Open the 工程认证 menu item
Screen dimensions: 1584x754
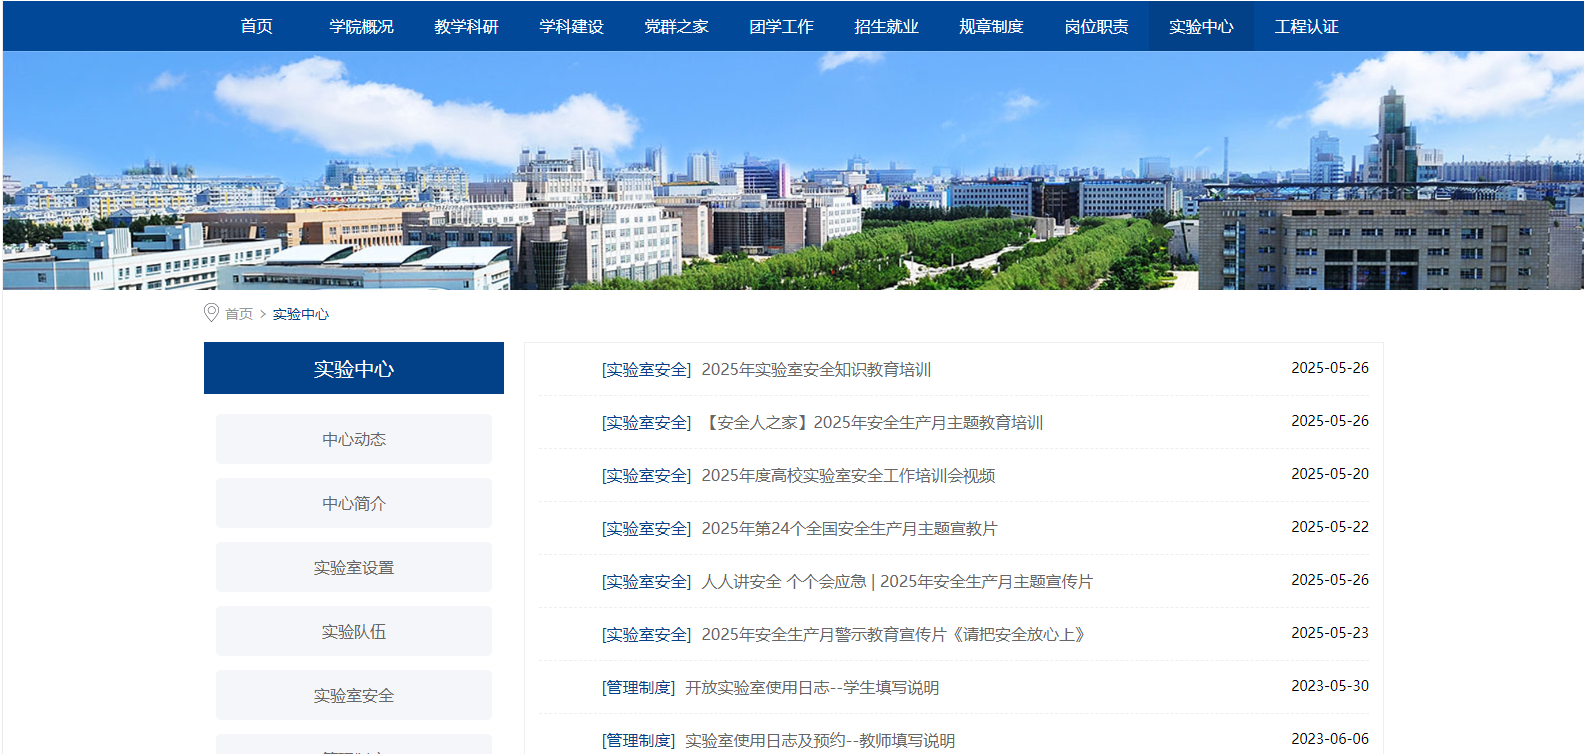1306,26
